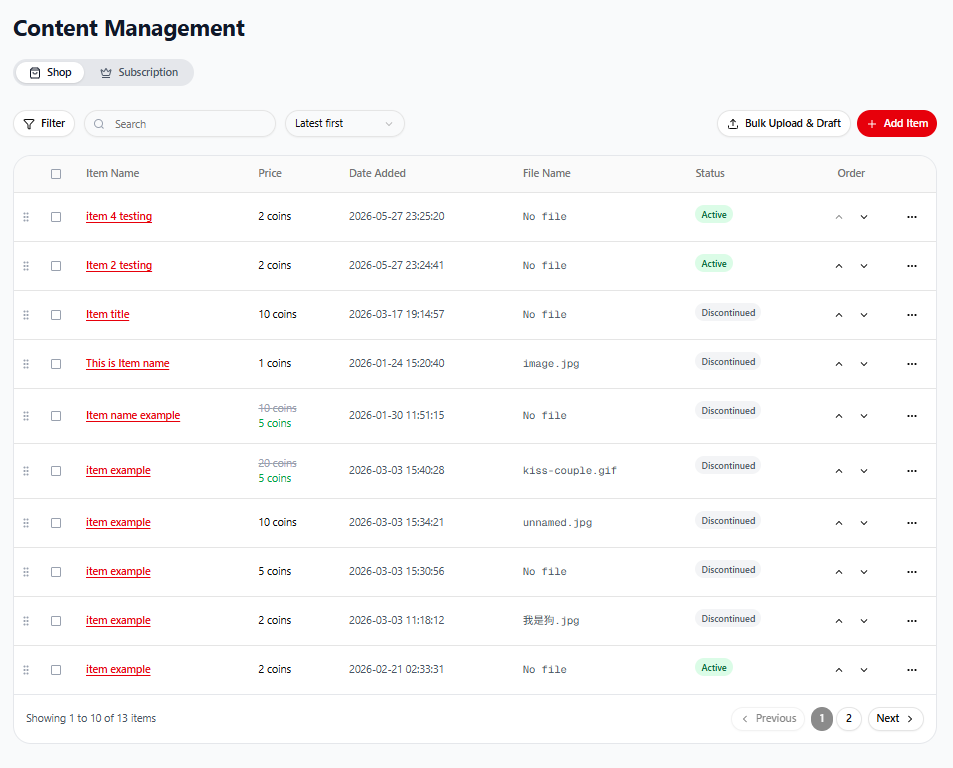Click date '2026-01-30 11:51:15'
This screenshot has height=768, width=953.
coord(396,416)
